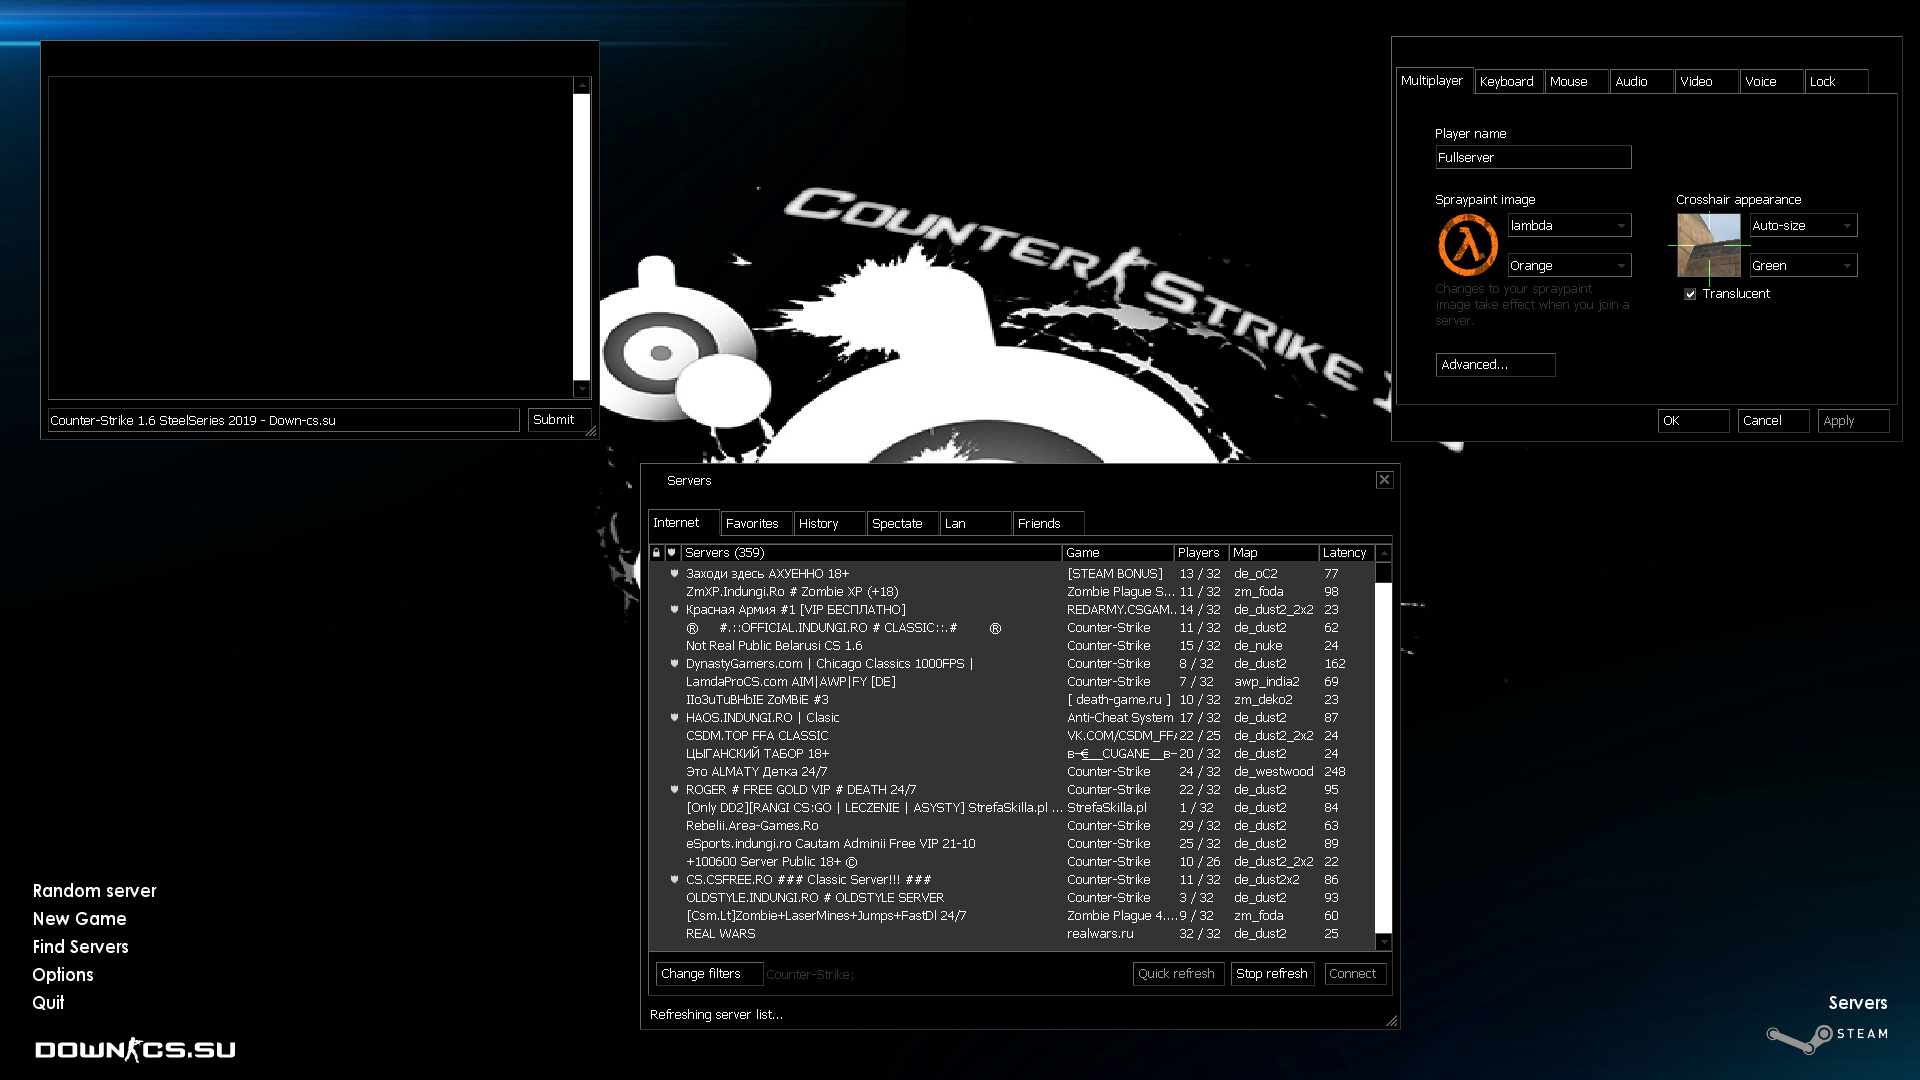This screenshot has height=1080, width=1920.
Task: Click the heart icon beside DynastyGamers.com server
Action: click(673, 663)
